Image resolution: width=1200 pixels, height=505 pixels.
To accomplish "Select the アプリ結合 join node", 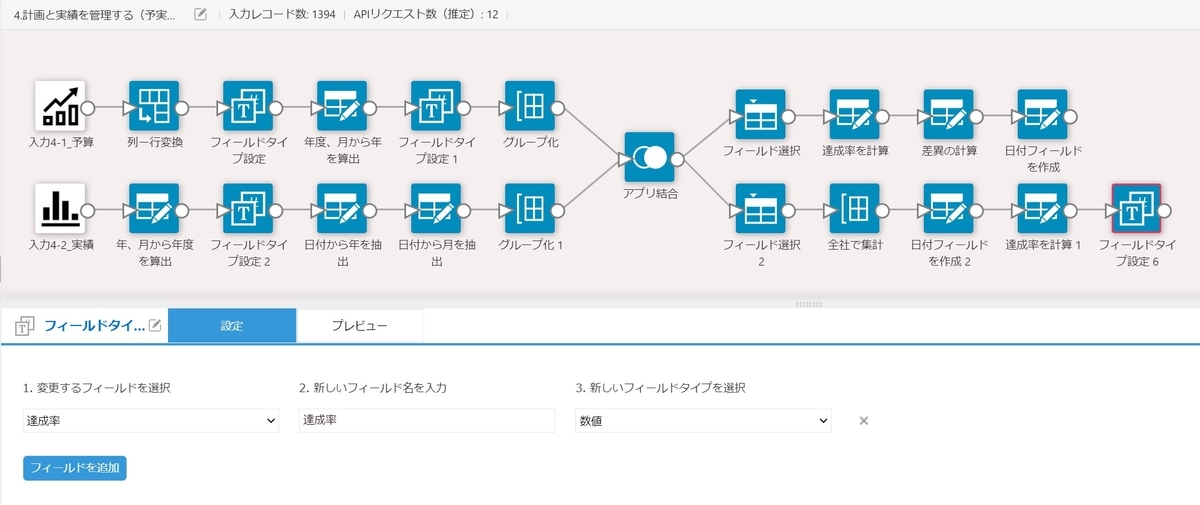I will pos(649,157).
